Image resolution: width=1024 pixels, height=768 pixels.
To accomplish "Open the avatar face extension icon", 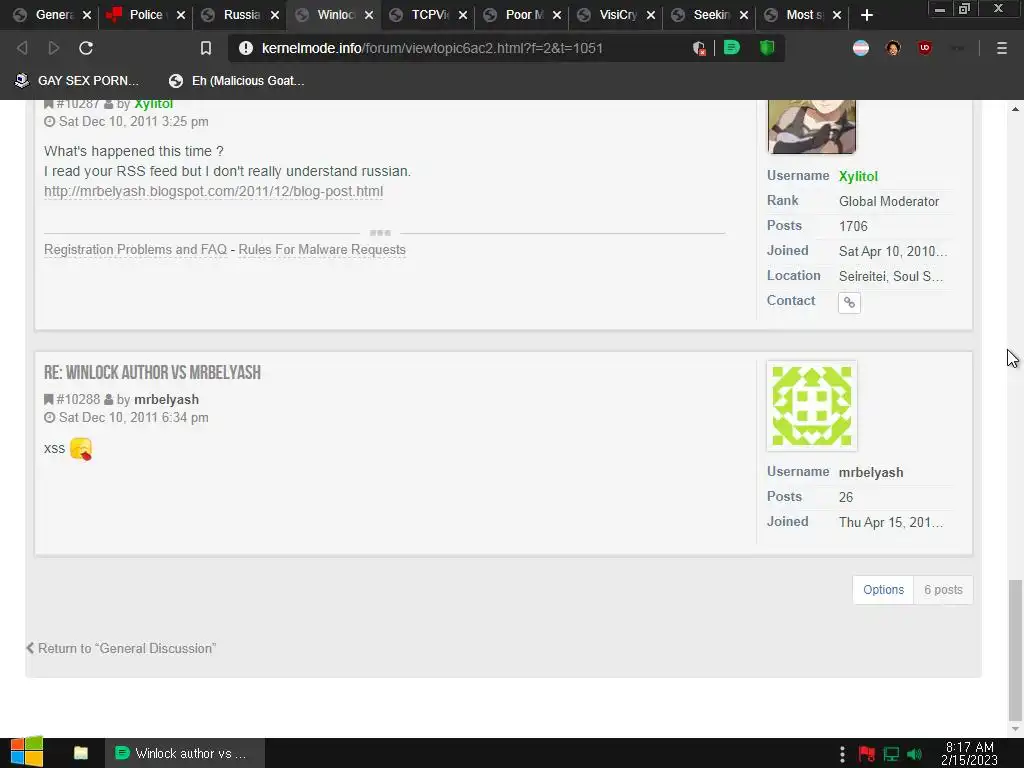I will [x=893, y=48].
